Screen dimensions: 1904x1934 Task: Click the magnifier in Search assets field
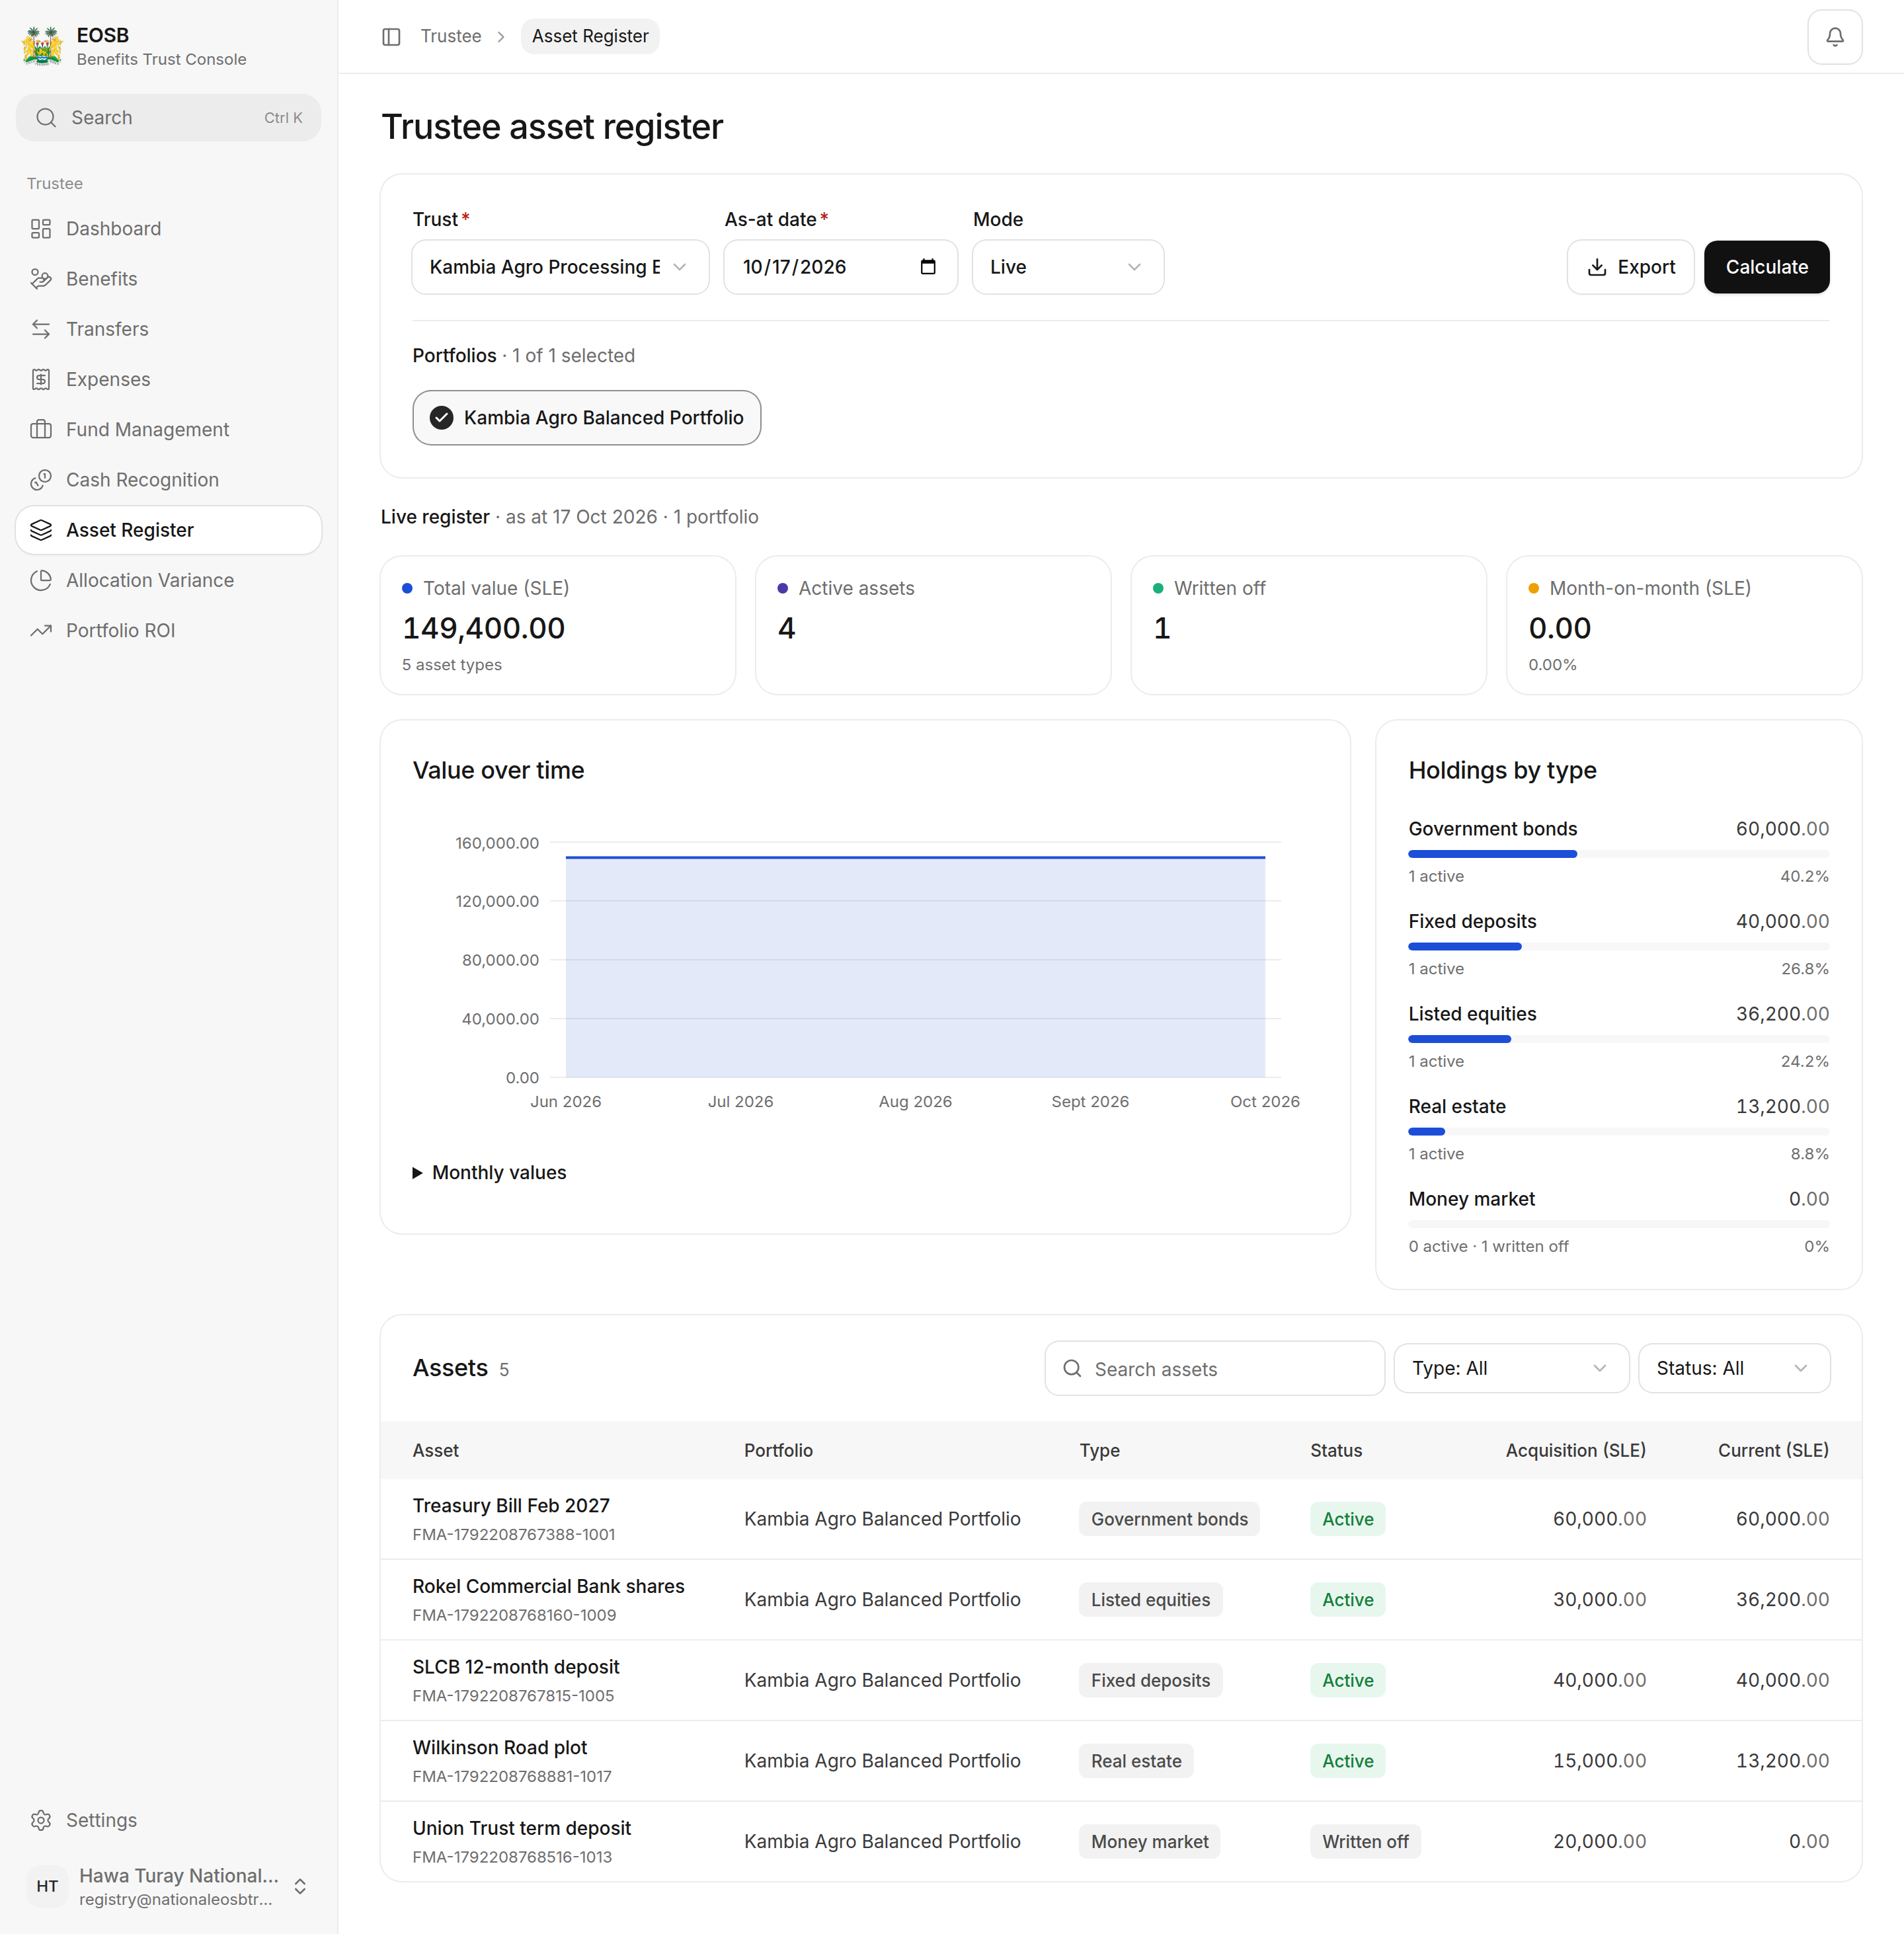tap(1072, 1368)
